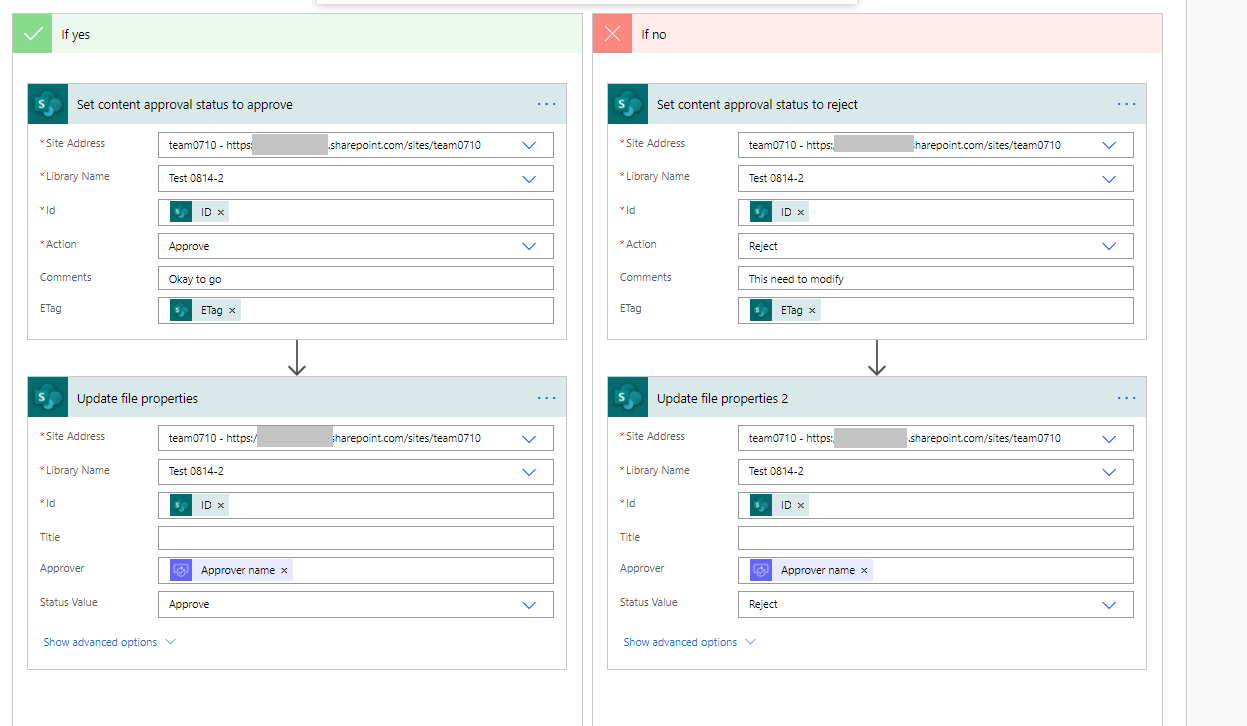Click the red X icon of 'If no'
Viewport: 1247px width, 726px height.
[612, 34]
